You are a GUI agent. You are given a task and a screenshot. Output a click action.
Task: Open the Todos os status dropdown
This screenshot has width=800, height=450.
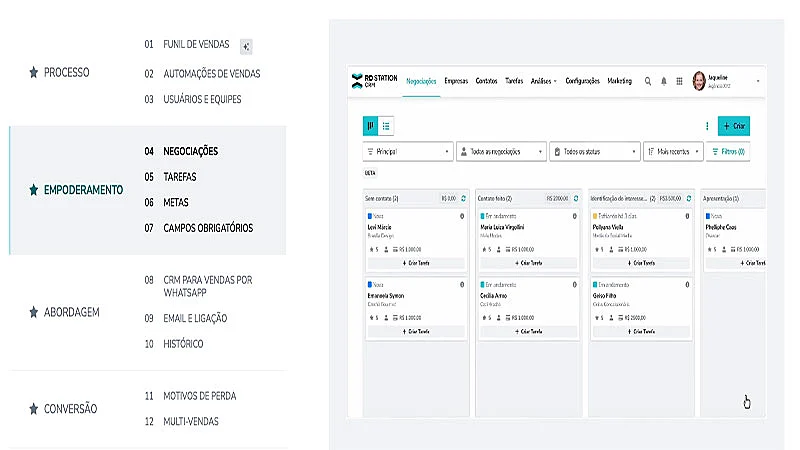coord(594,152)
